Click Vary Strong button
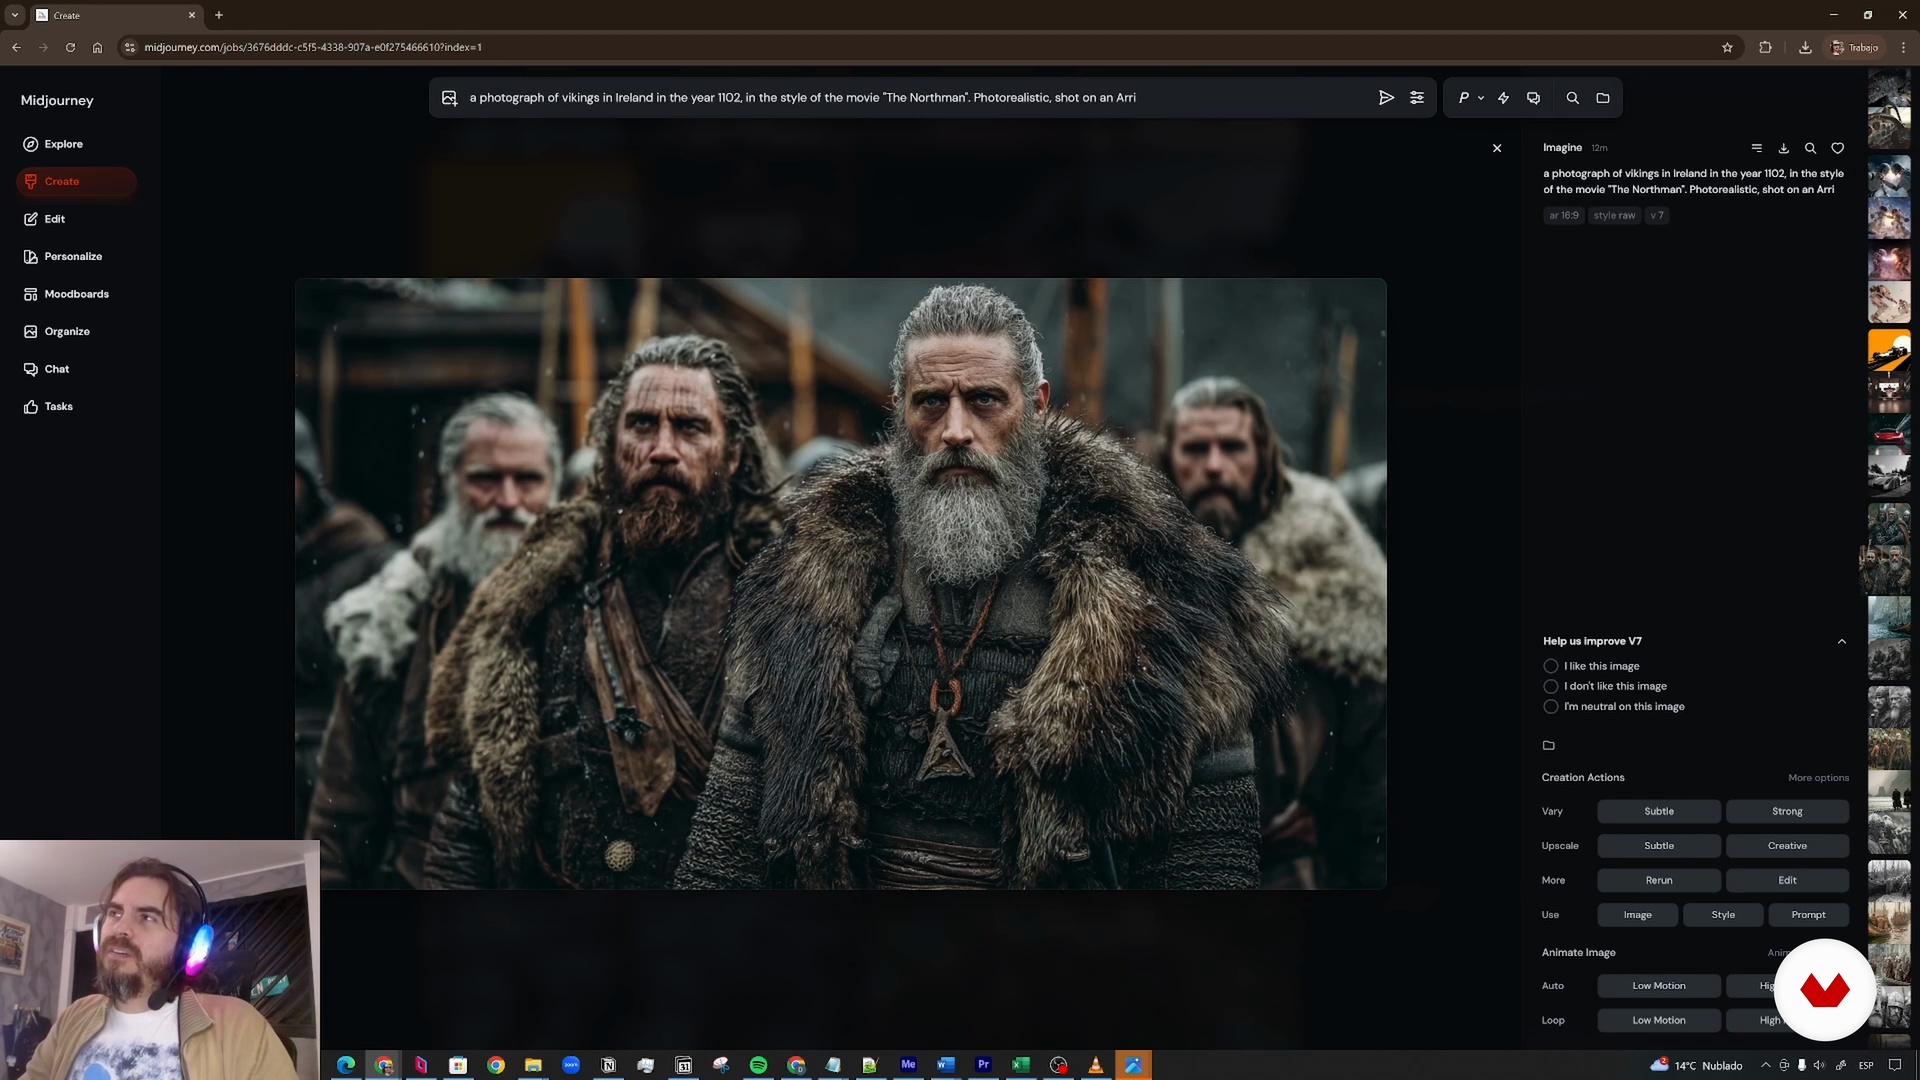 pos(1787,812)
